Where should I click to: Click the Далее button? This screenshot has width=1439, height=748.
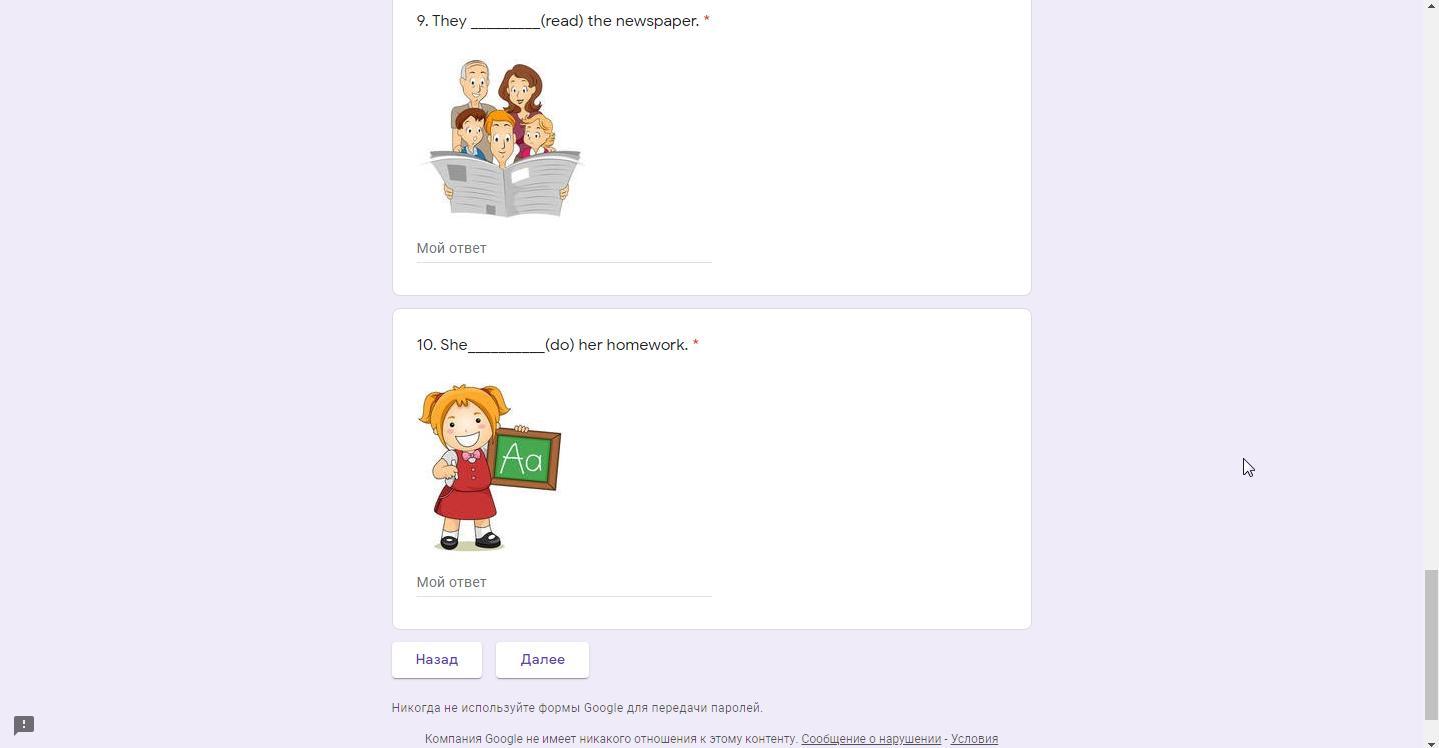click(x=542, y=660)
